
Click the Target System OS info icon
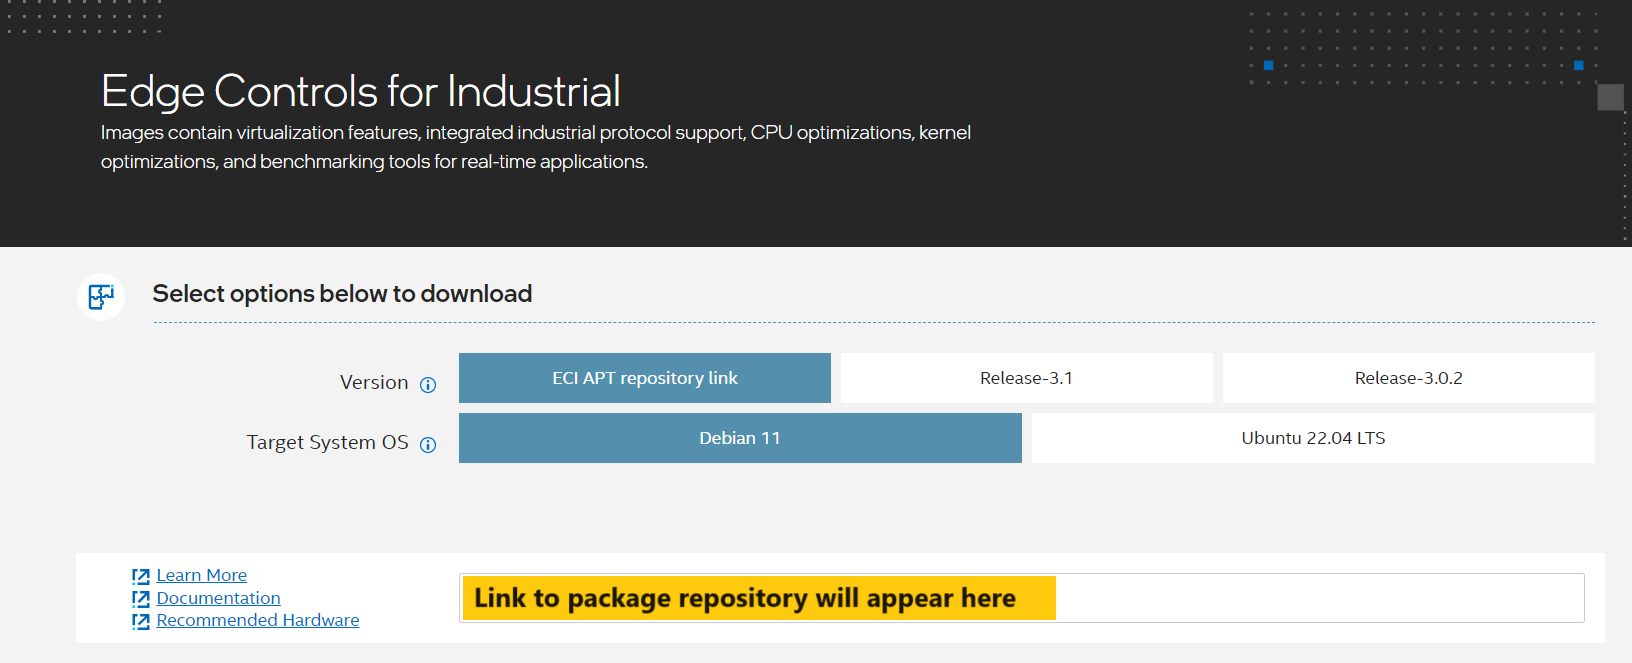[x=428, y=445]
